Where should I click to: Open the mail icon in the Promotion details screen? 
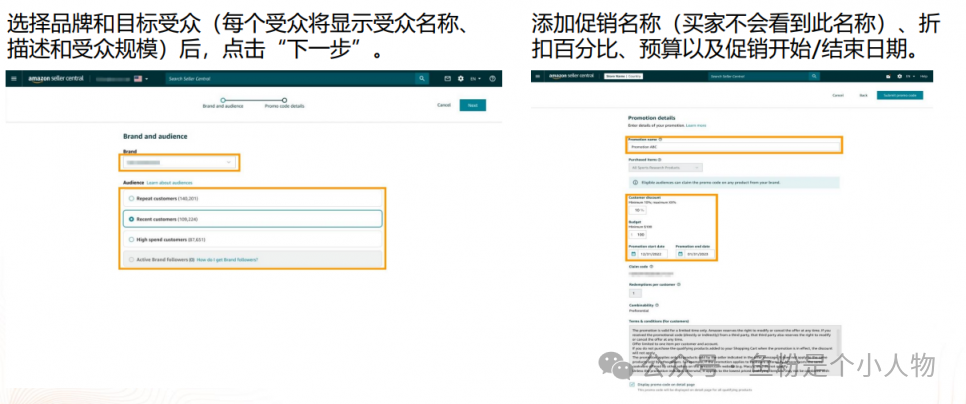click(x=888, y=76)
